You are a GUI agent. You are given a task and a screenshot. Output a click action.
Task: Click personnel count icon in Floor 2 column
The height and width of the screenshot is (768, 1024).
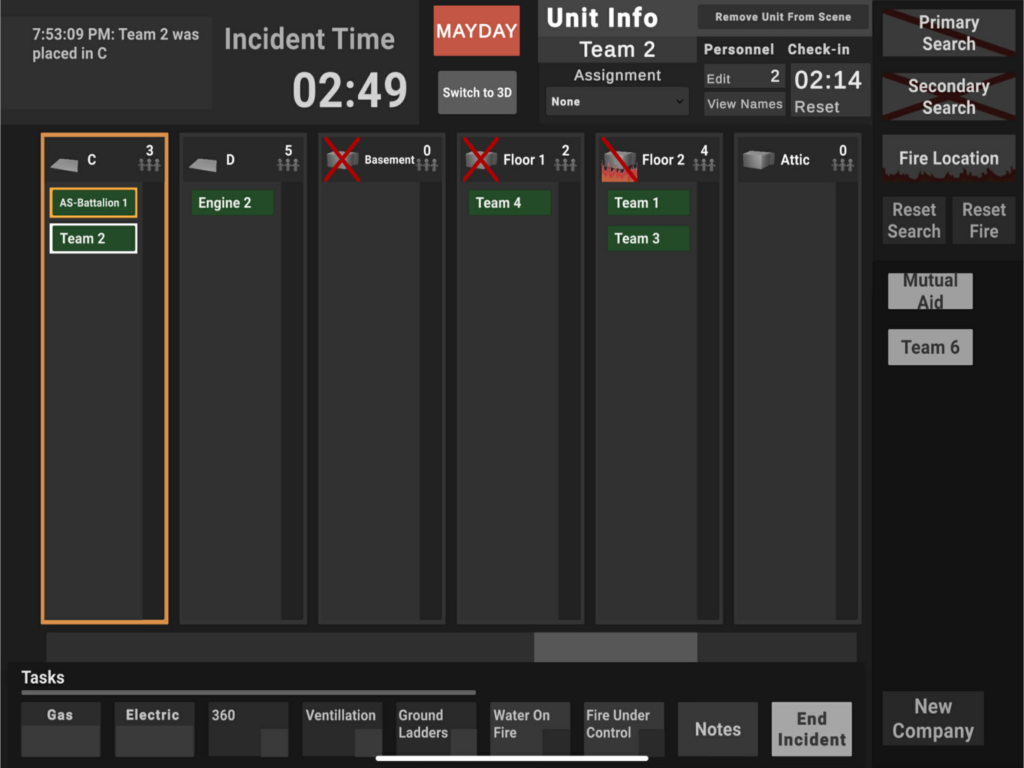click(704, 164)
